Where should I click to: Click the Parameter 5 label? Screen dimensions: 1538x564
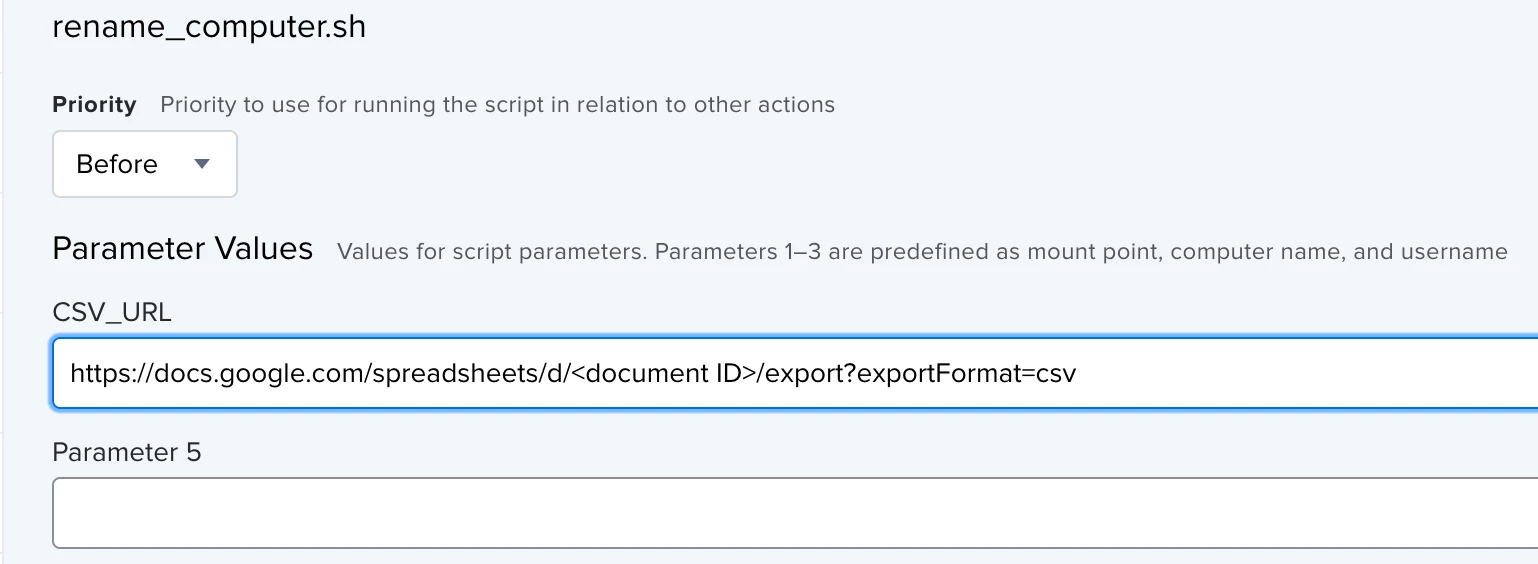(x=127, y=452)
